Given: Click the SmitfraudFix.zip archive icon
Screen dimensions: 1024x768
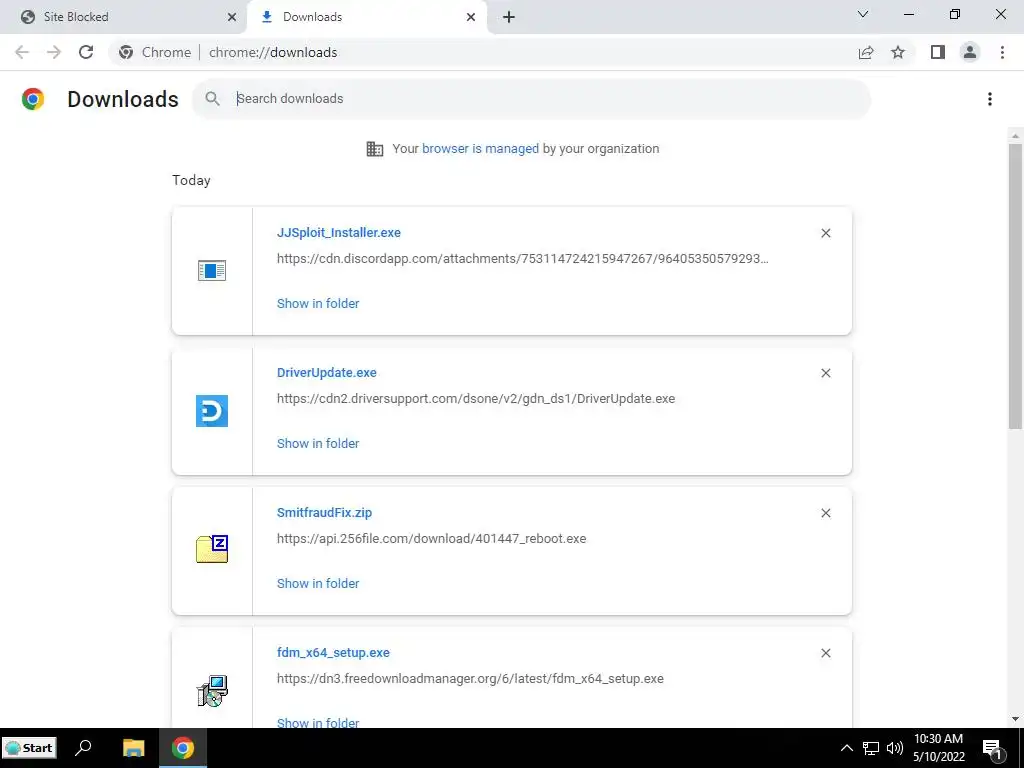Looking at the screenshot, I should (212, 549).
